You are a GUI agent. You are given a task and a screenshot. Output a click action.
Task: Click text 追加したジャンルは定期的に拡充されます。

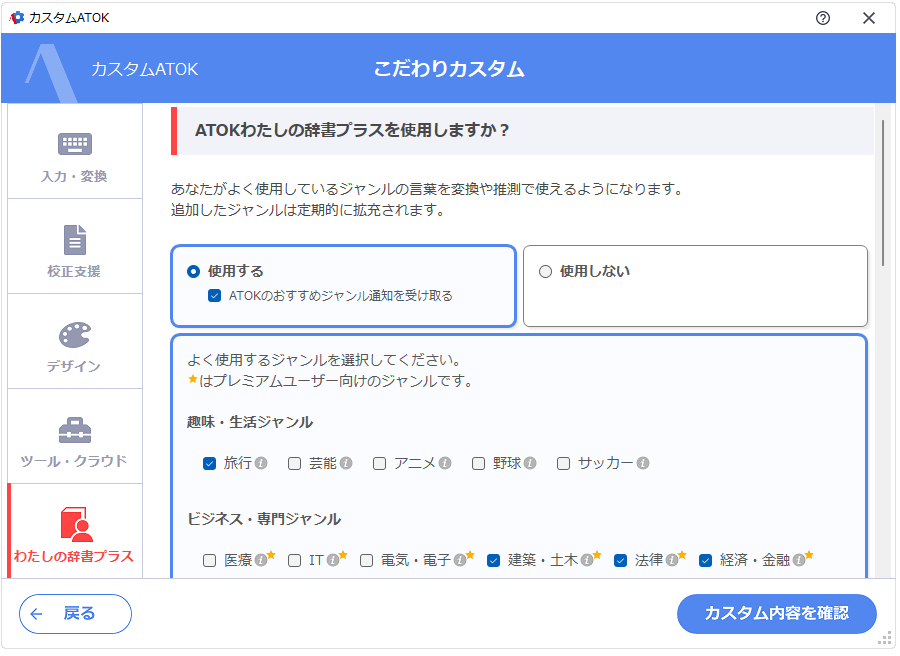click(x=309, y=210)
